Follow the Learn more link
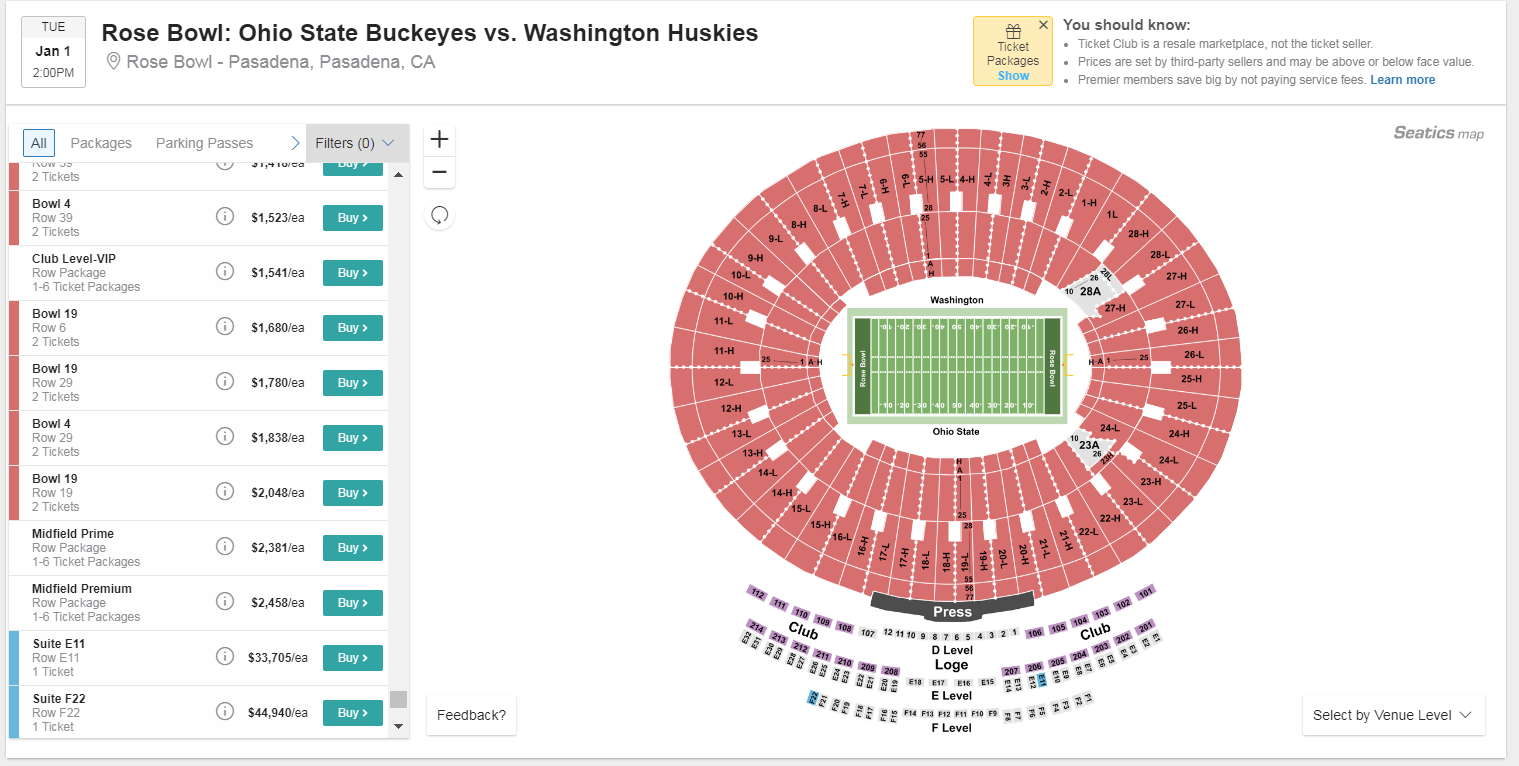Viewport: 1519px width, 766px height. click(1402, 80)
